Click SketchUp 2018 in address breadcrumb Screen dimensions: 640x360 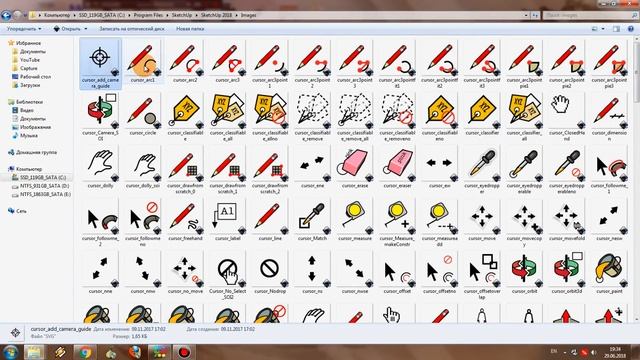pos(216,15)
